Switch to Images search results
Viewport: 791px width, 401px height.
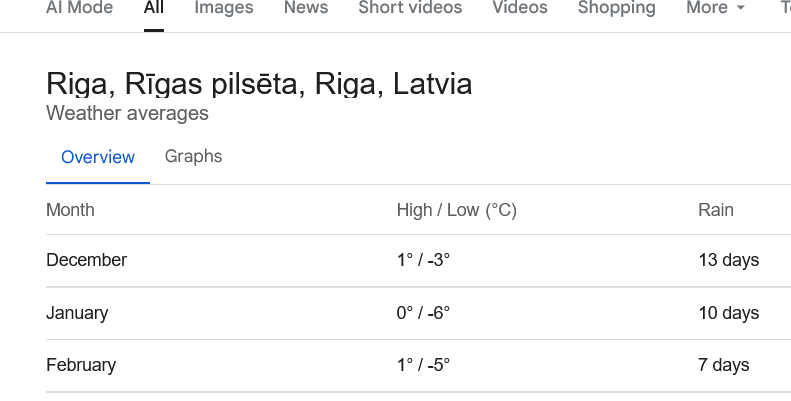tap(223, 8)
